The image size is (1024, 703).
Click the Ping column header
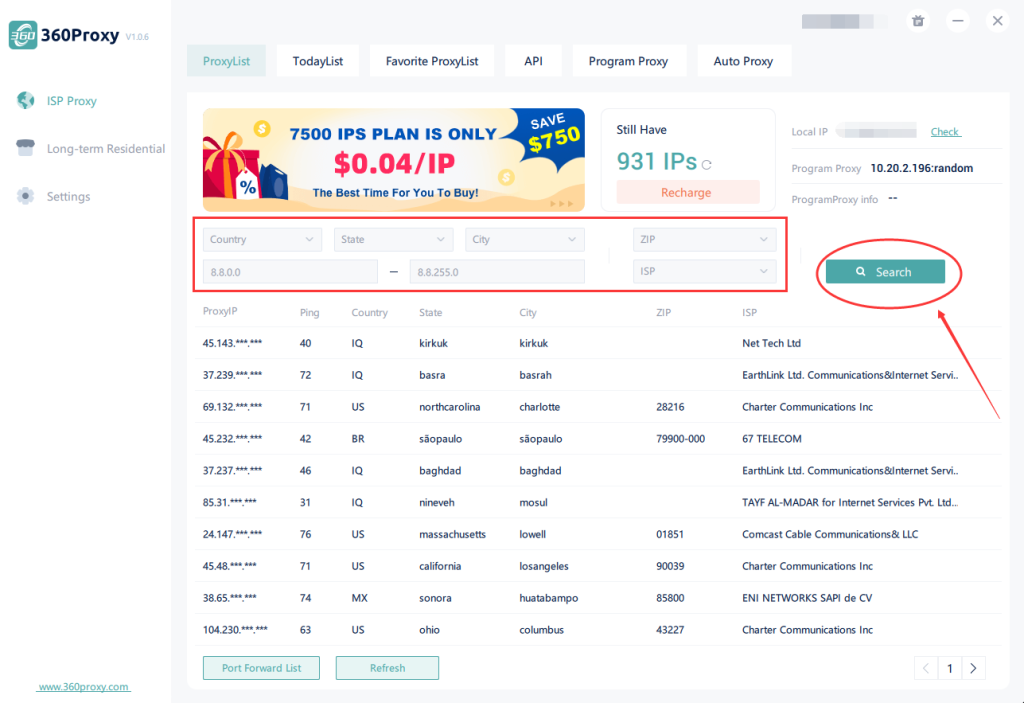[x=310, y=312]
